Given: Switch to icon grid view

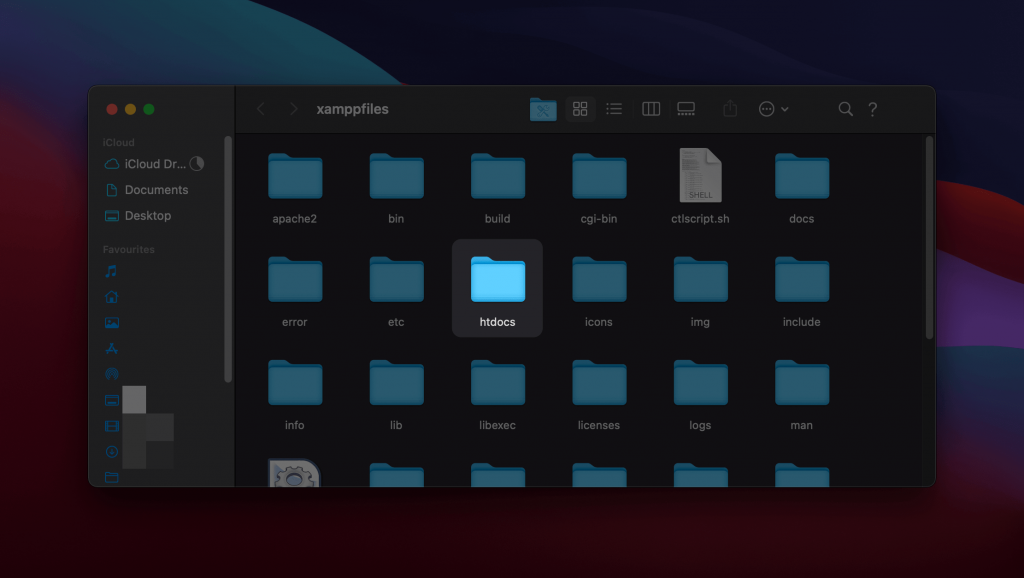Looking at the screenshot, I should pos(580,109).
